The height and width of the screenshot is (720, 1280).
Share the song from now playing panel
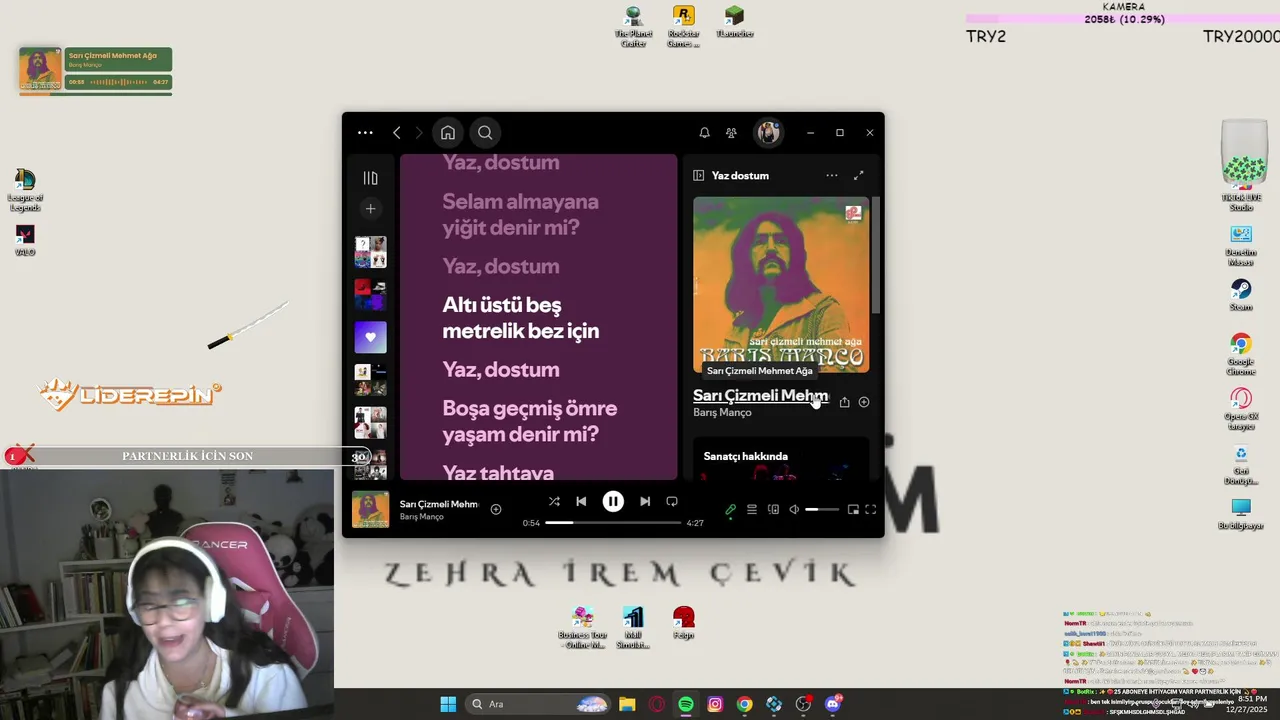pyautogui.click(x=844, y=402)
